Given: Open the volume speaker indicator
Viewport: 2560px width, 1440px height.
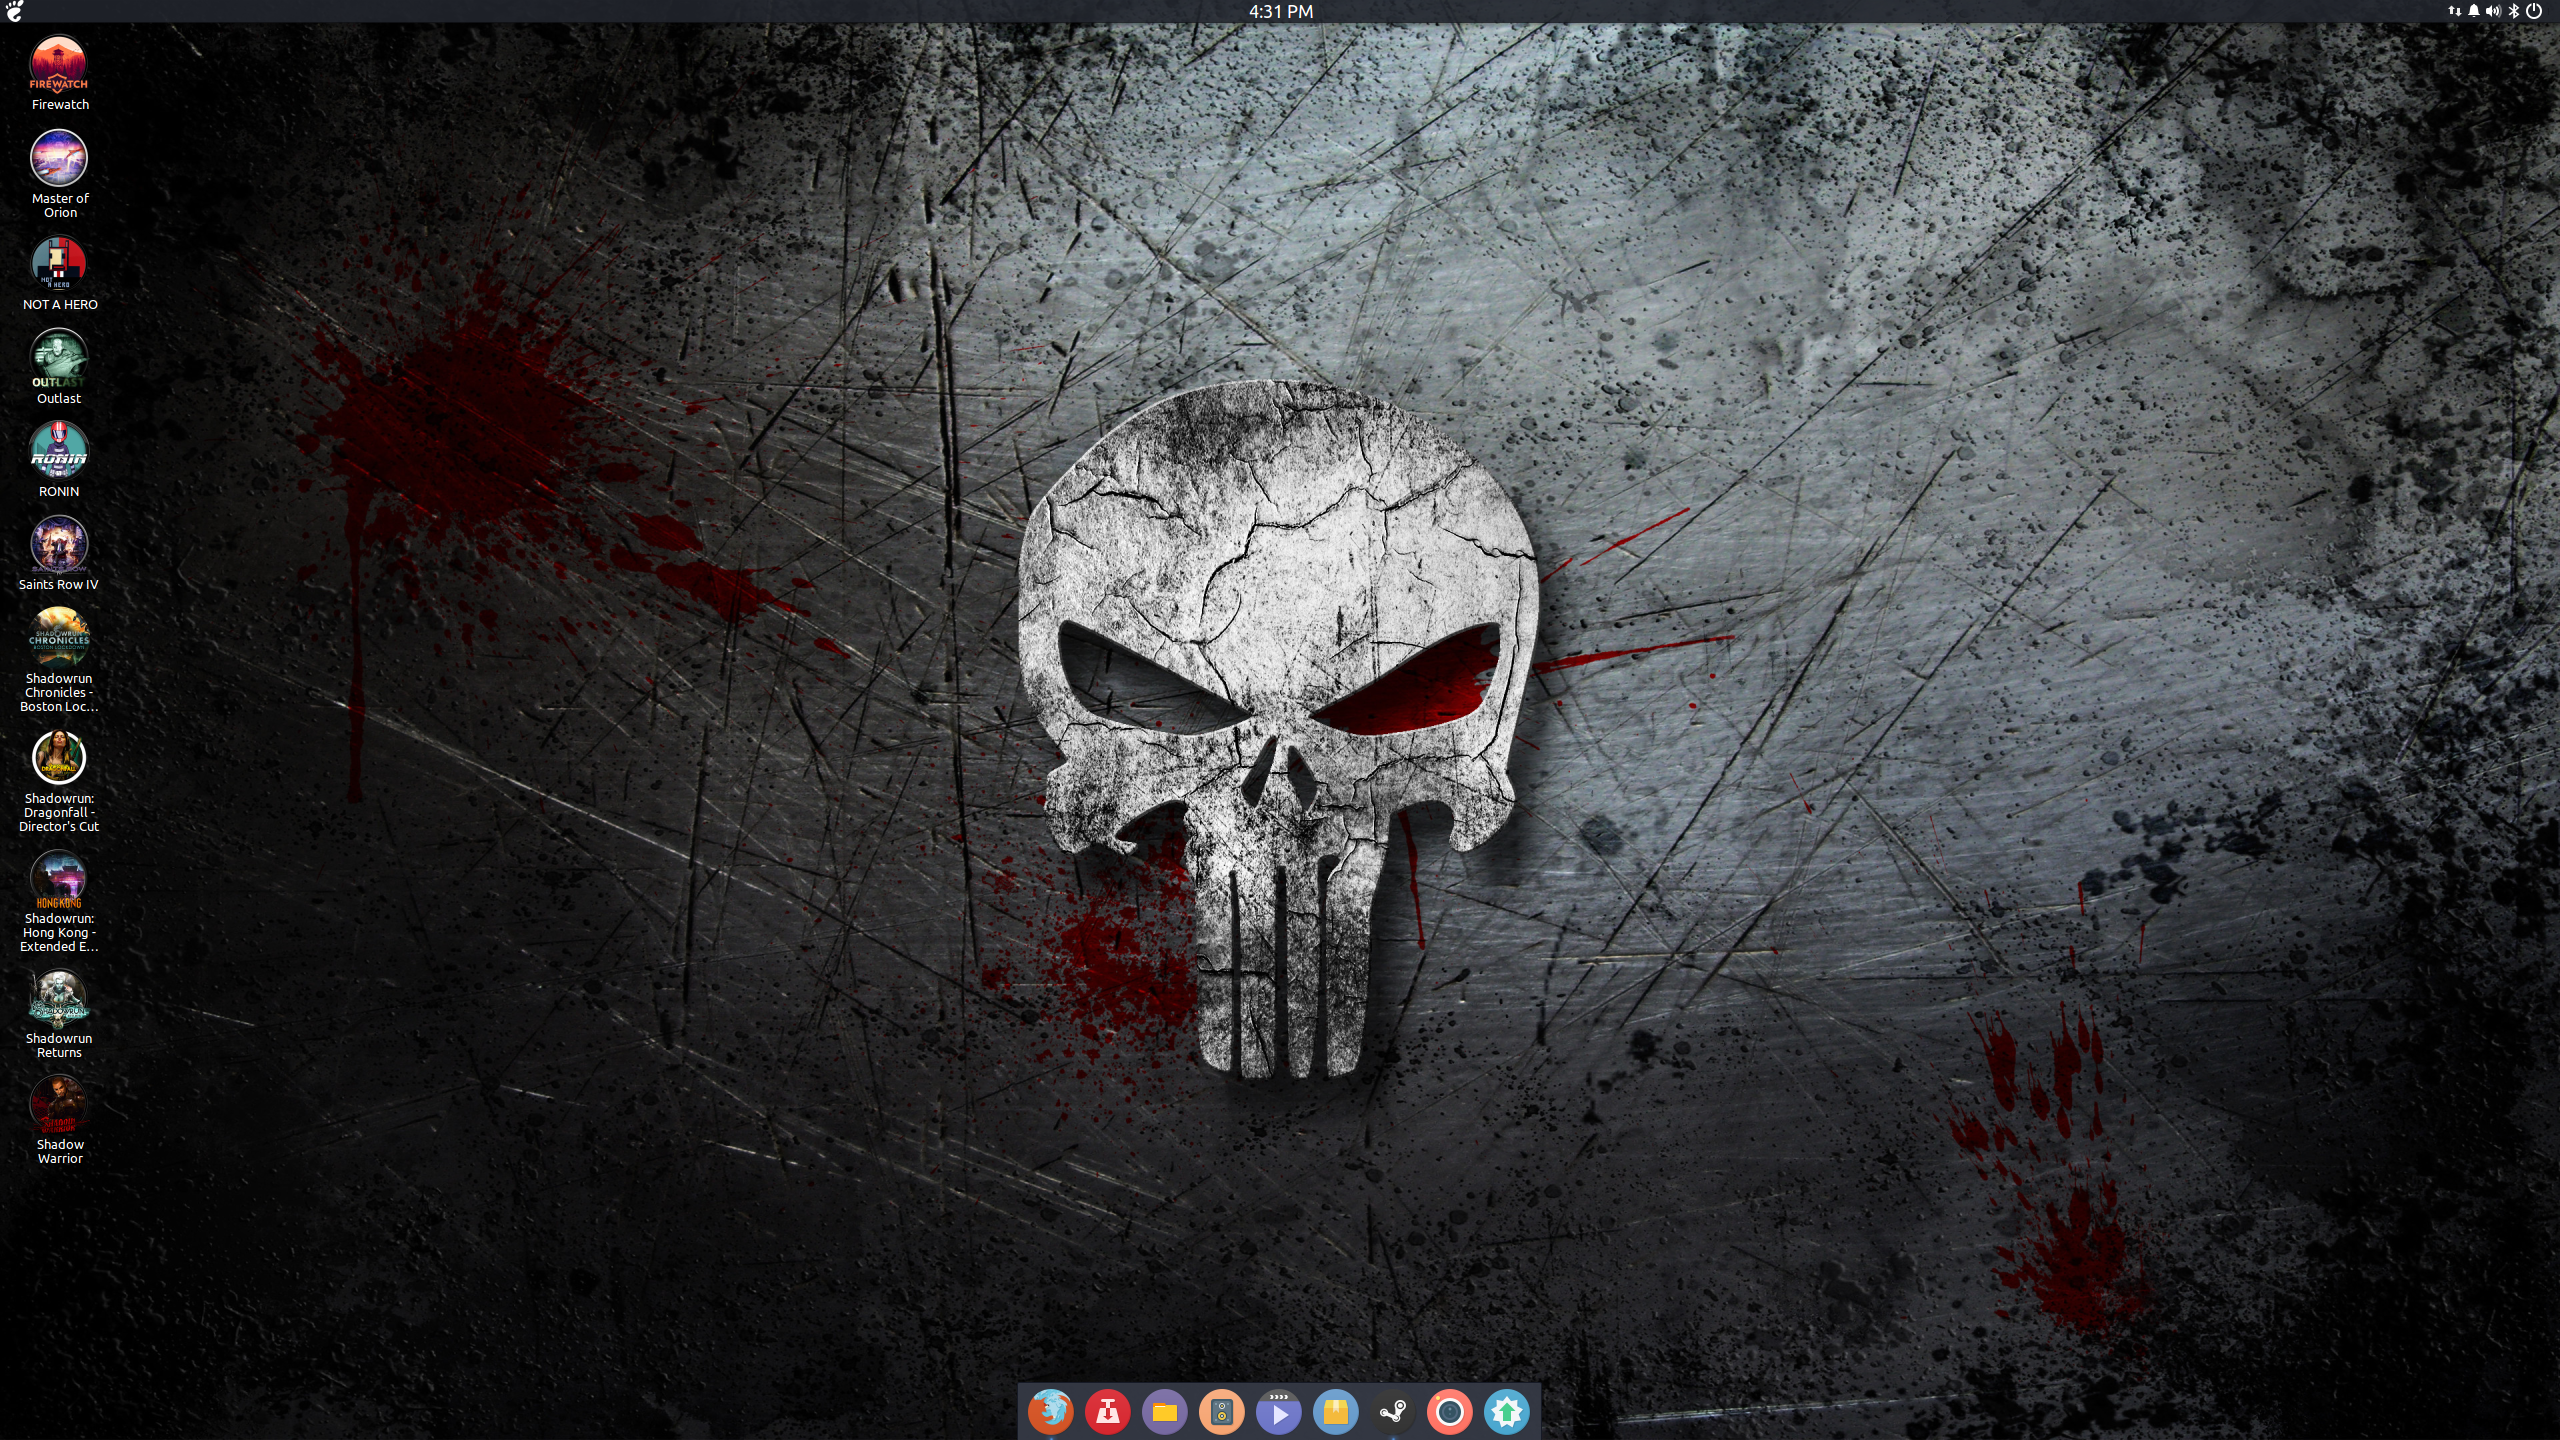Looking at the screenshot, I should coord(2493,11).
